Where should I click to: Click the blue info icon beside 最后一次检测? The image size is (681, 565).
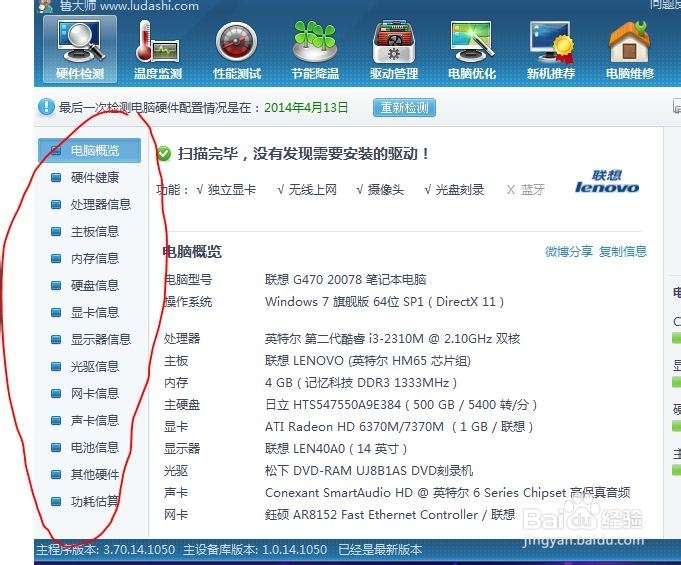pos(46,107)
